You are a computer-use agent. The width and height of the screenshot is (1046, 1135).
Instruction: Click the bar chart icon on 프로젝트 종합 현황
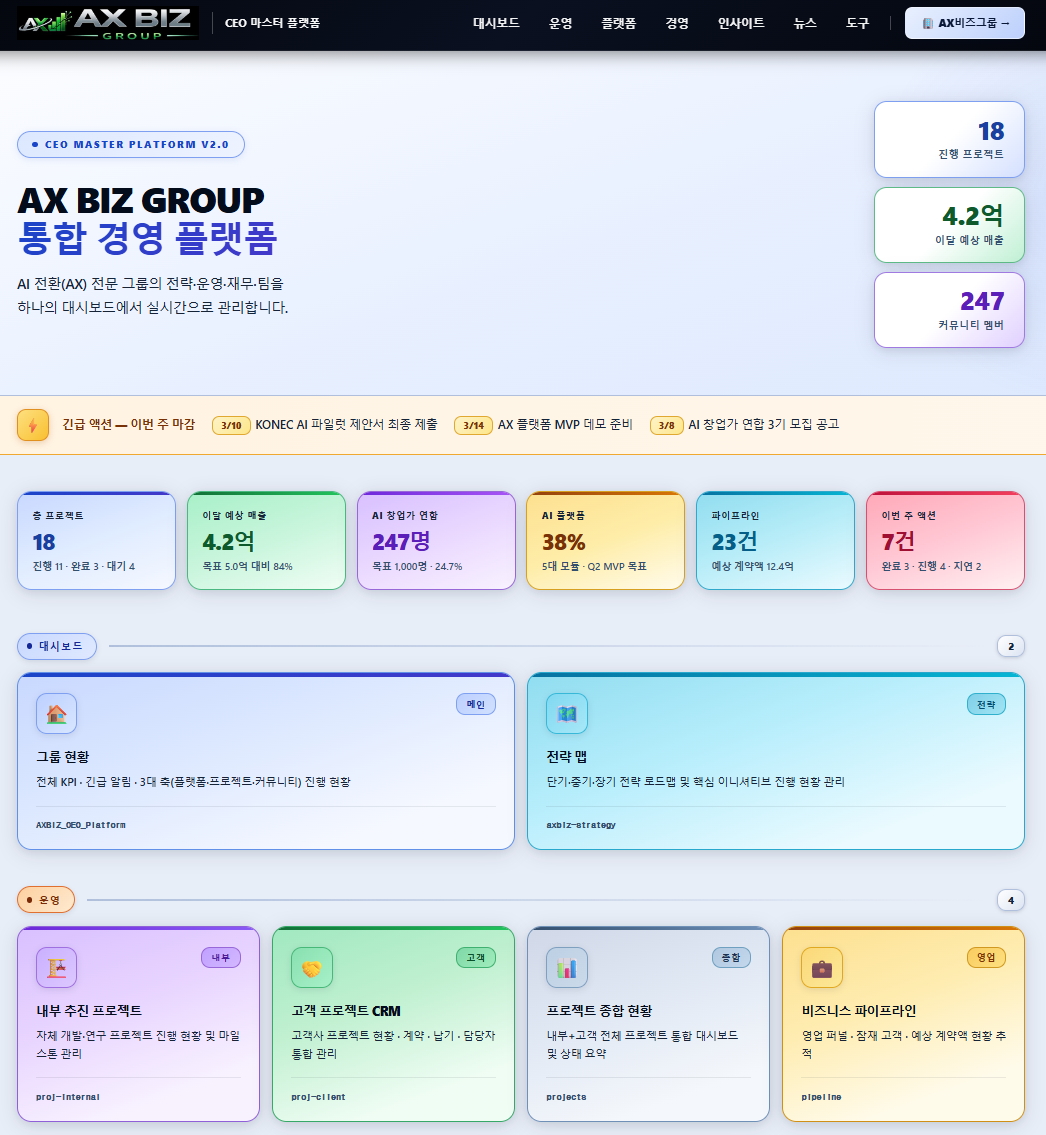tap(567, 967)
